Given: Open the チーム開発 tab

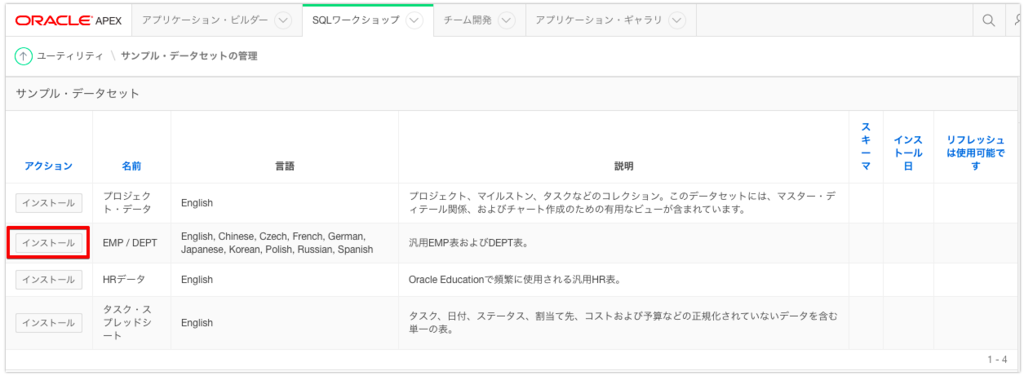Looking at the screenshot, I should point(468,20).
